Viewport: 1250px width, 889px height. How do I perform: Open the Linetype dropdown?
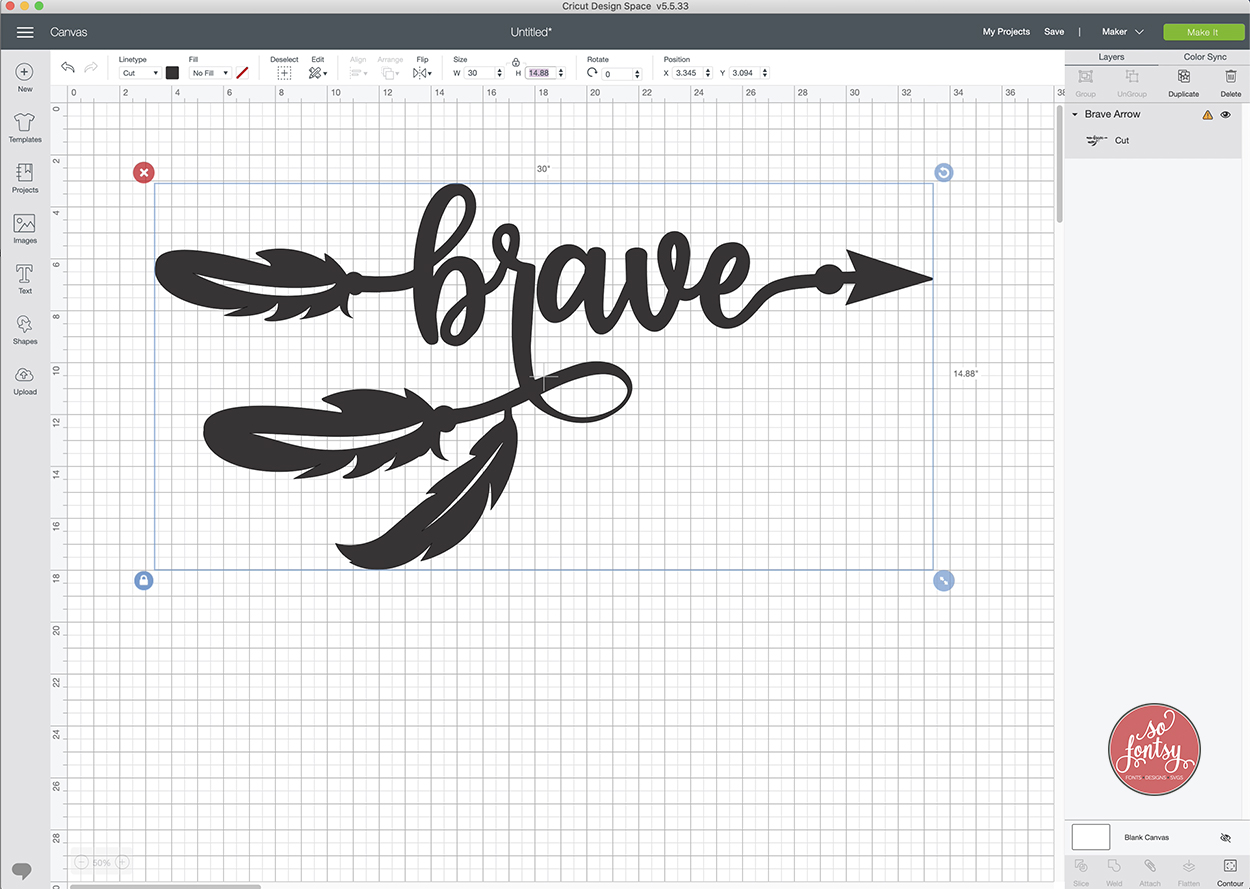[x=140, y=73]
